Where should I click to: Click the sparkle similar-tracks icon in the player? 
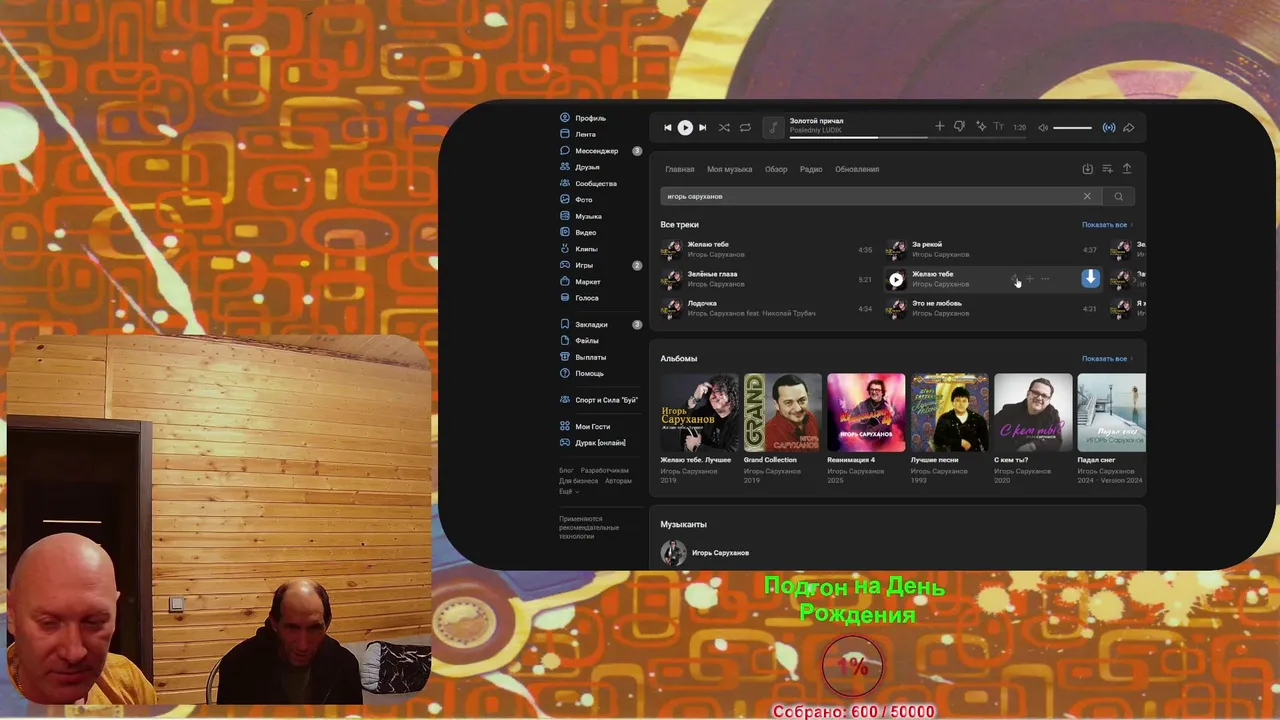pyautogui.click(x=981, y=127)
